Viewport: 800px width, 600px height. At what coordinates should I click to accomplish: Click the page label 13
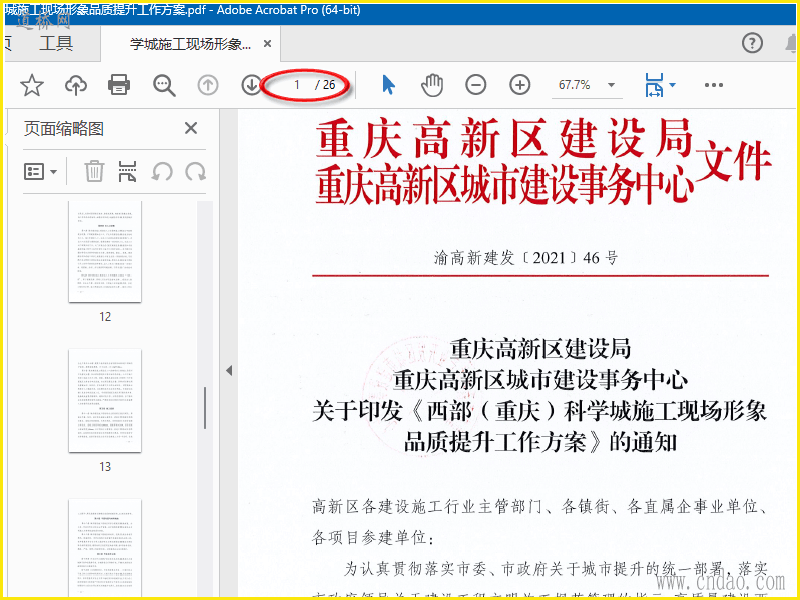tap(105, 466)
